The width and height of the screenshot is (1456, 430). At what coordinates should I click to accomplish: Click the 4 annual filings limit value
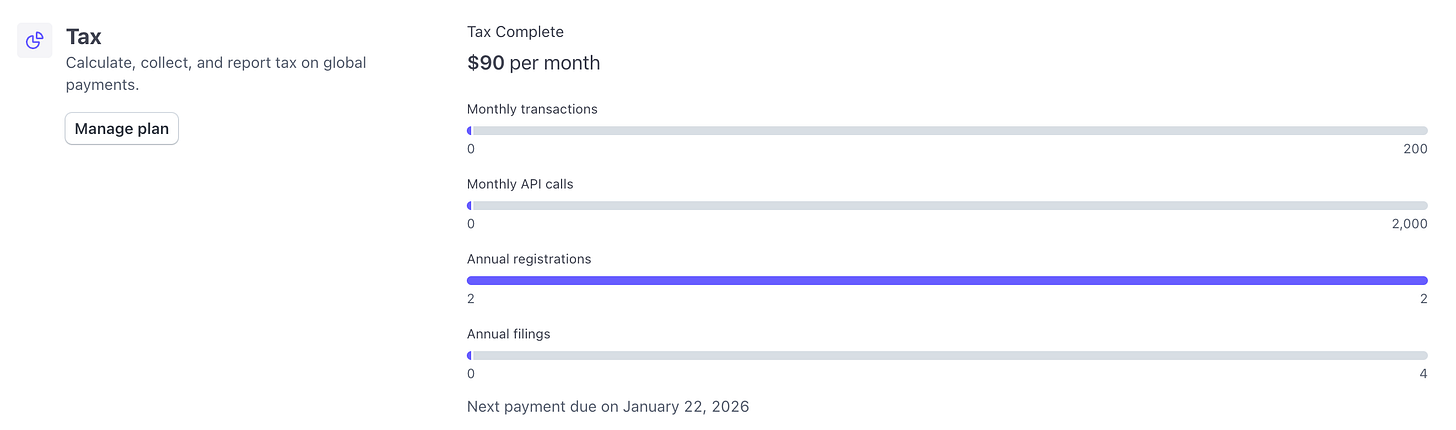[x=1423, y=374]
